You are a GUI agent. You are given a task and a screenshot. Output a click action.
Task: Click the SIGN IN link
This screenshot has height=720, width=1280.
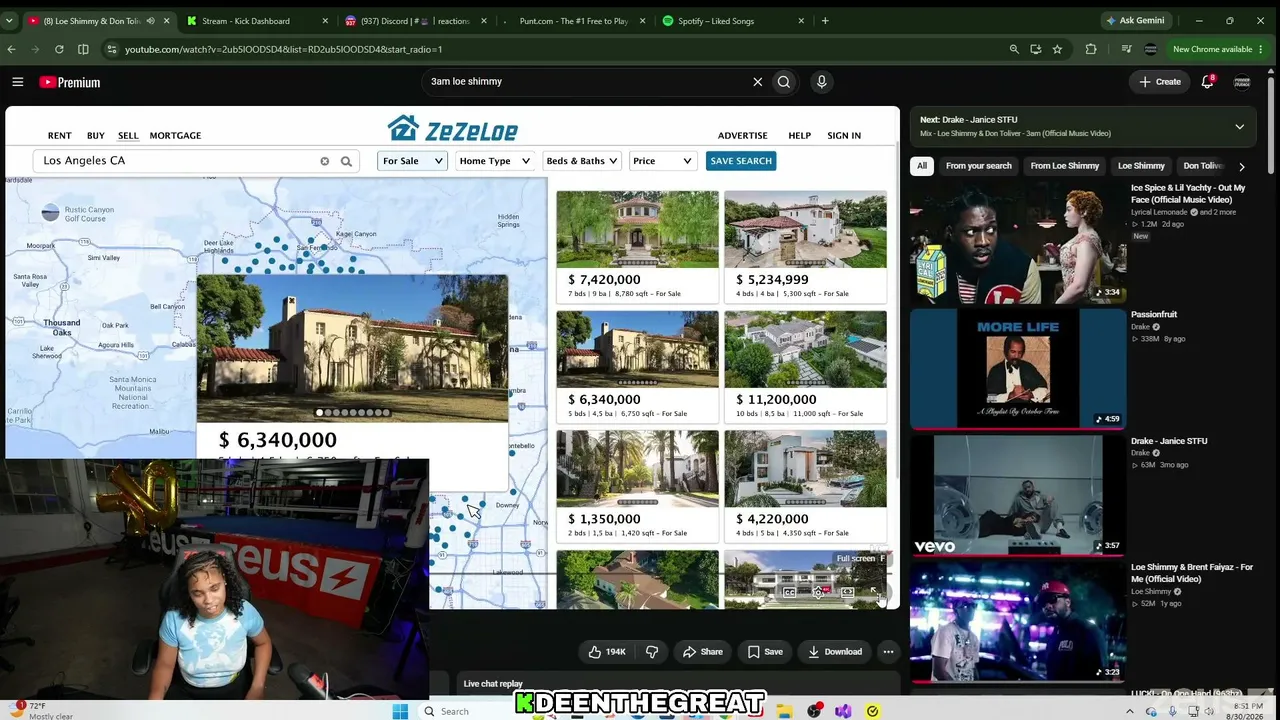[844, 136]
